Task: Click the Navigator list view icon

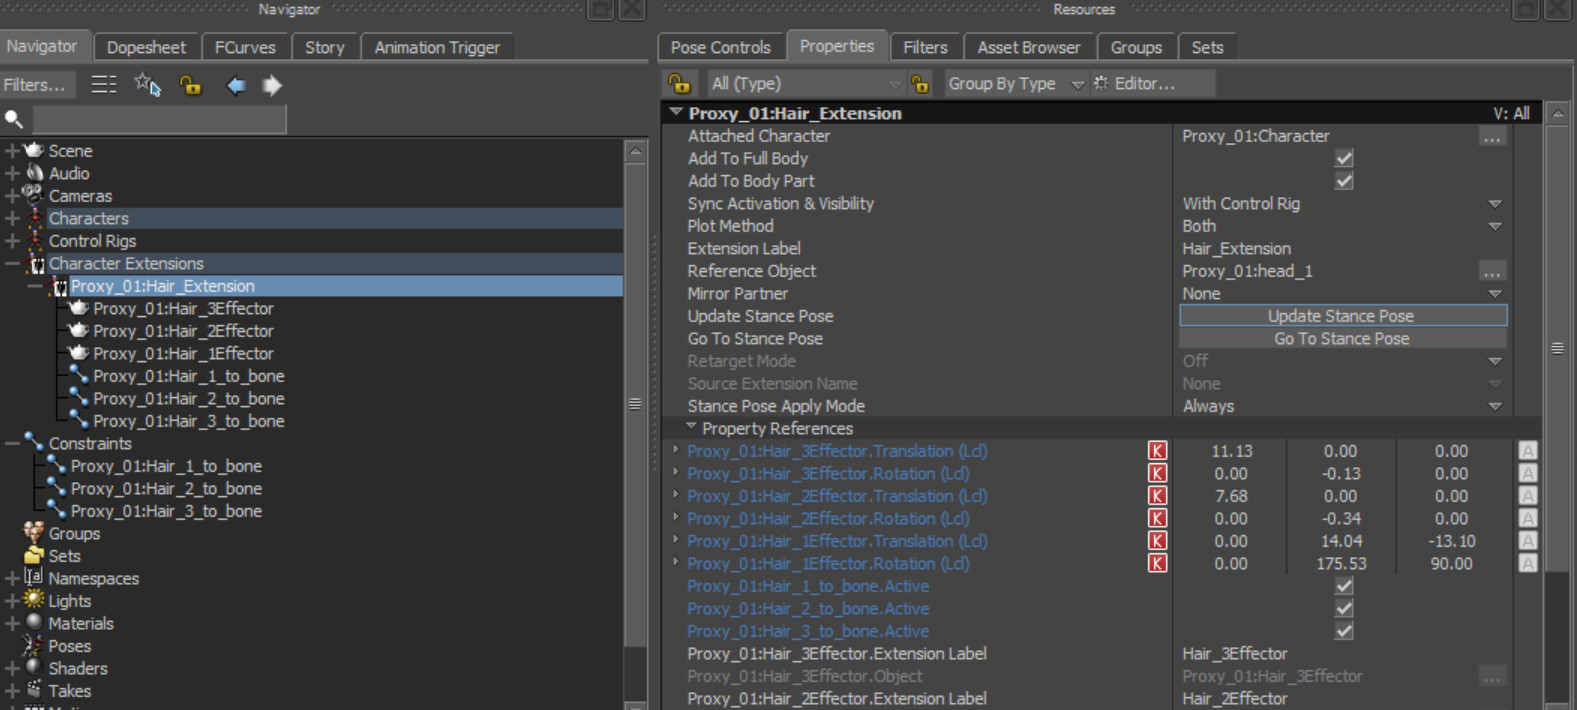Action: (104, 85)
